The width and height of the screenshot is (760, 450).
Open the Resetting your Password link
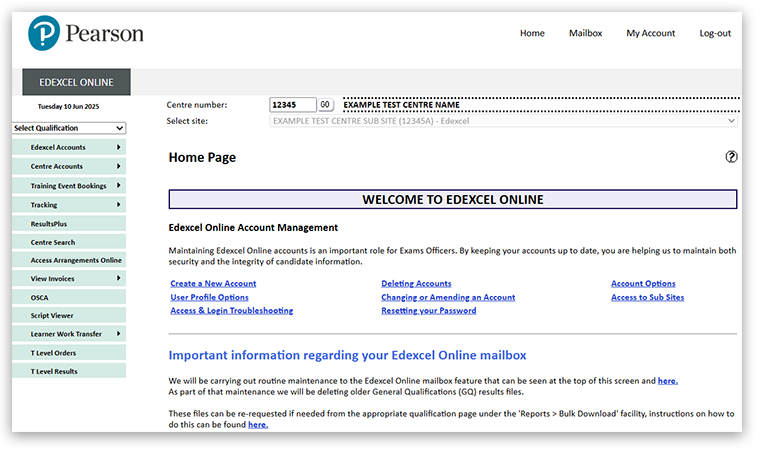pos(428,311)
